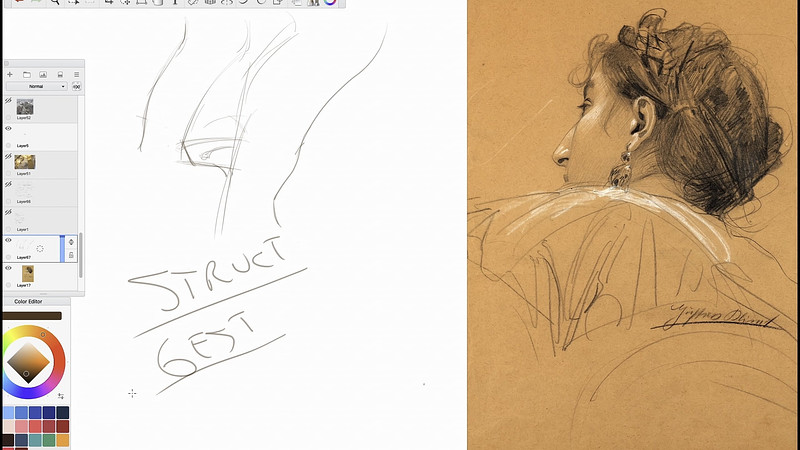The width and height of the screenshot is (800, 450).
Task: Hide Layer67 using its eye icon
Action: pos(8,240)
